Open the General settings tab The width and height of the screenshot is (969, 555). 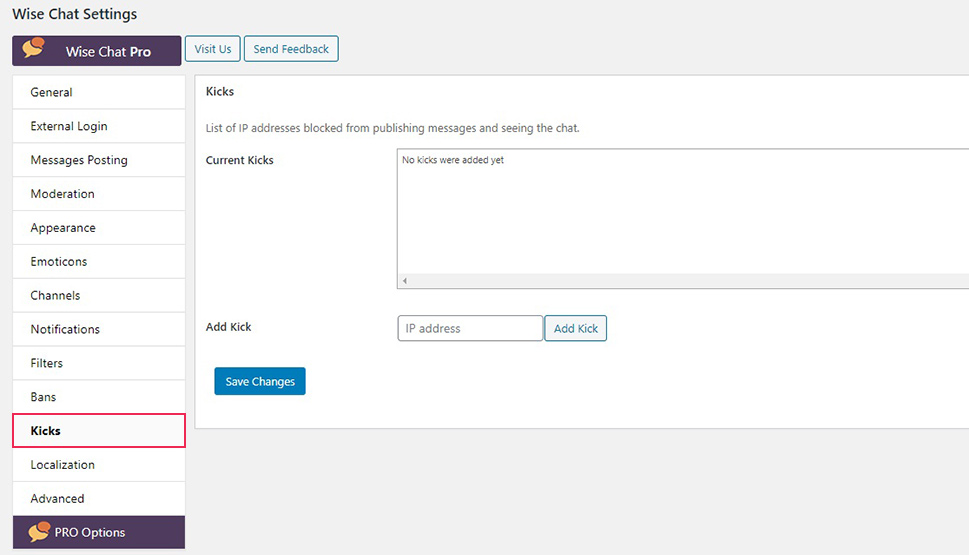pyautogui.click(x=99, y=92)
